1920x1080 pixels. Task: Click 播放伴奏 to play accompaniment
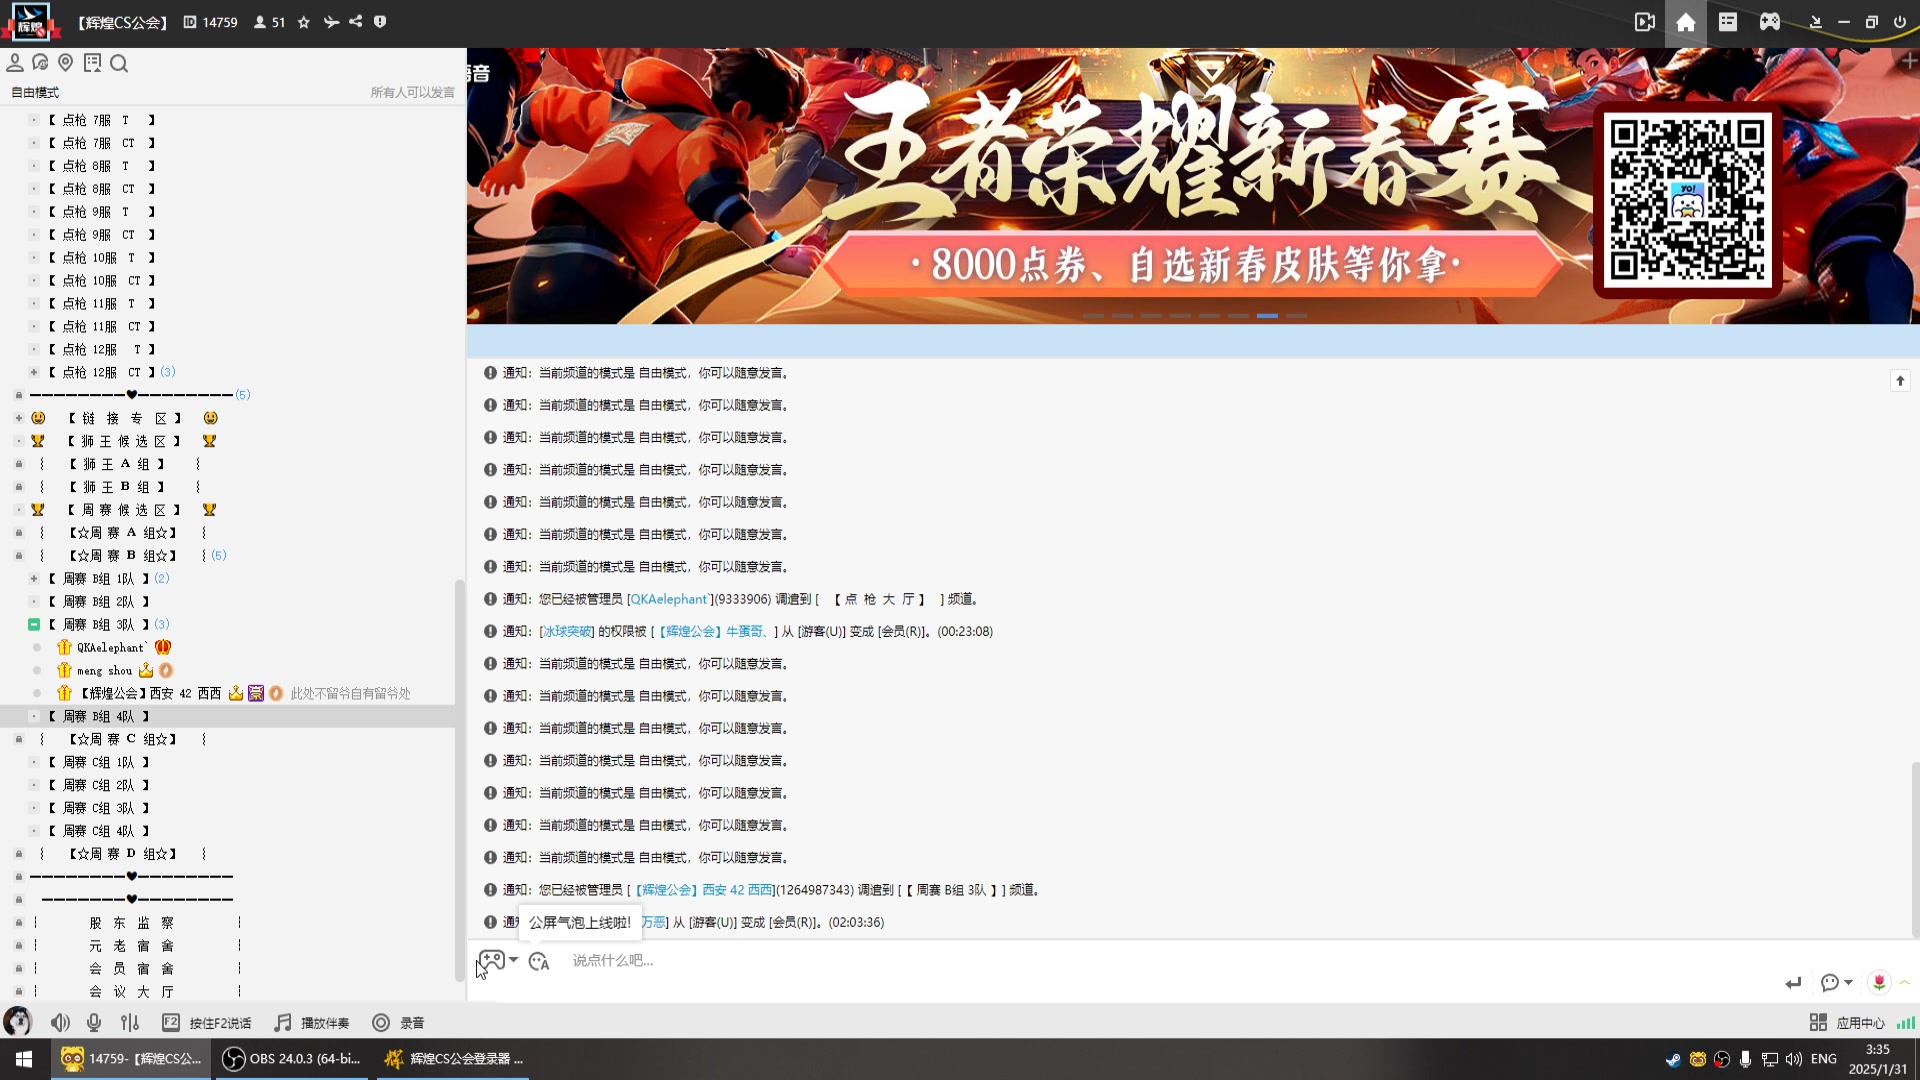[313, 1023]
